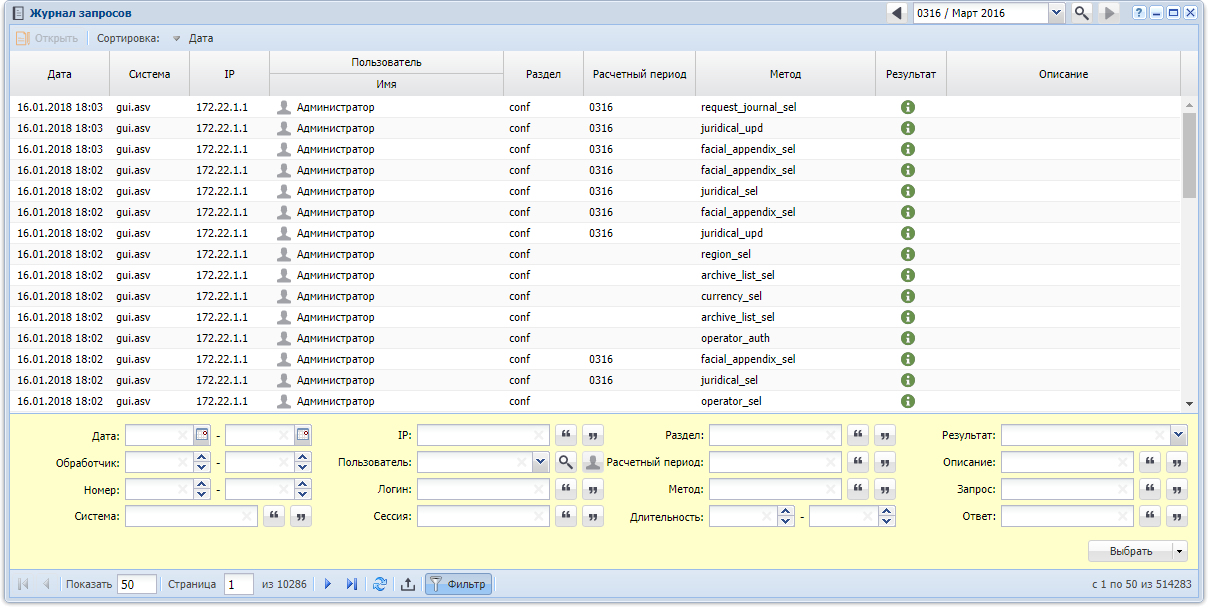Viewport: 1208px width, 607px height.
Task: Sort by IP column header
Action: point(229,74)
